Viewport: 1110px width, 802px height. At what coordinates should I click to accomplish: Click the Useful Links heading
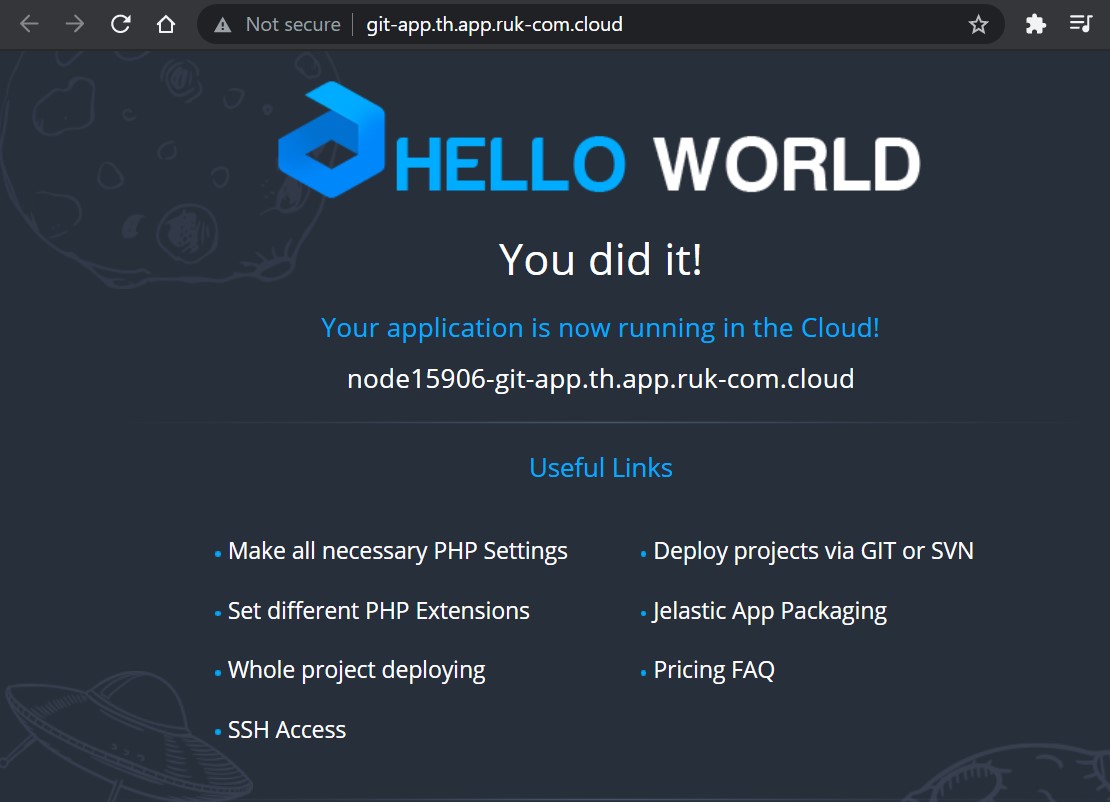[601, 468]
